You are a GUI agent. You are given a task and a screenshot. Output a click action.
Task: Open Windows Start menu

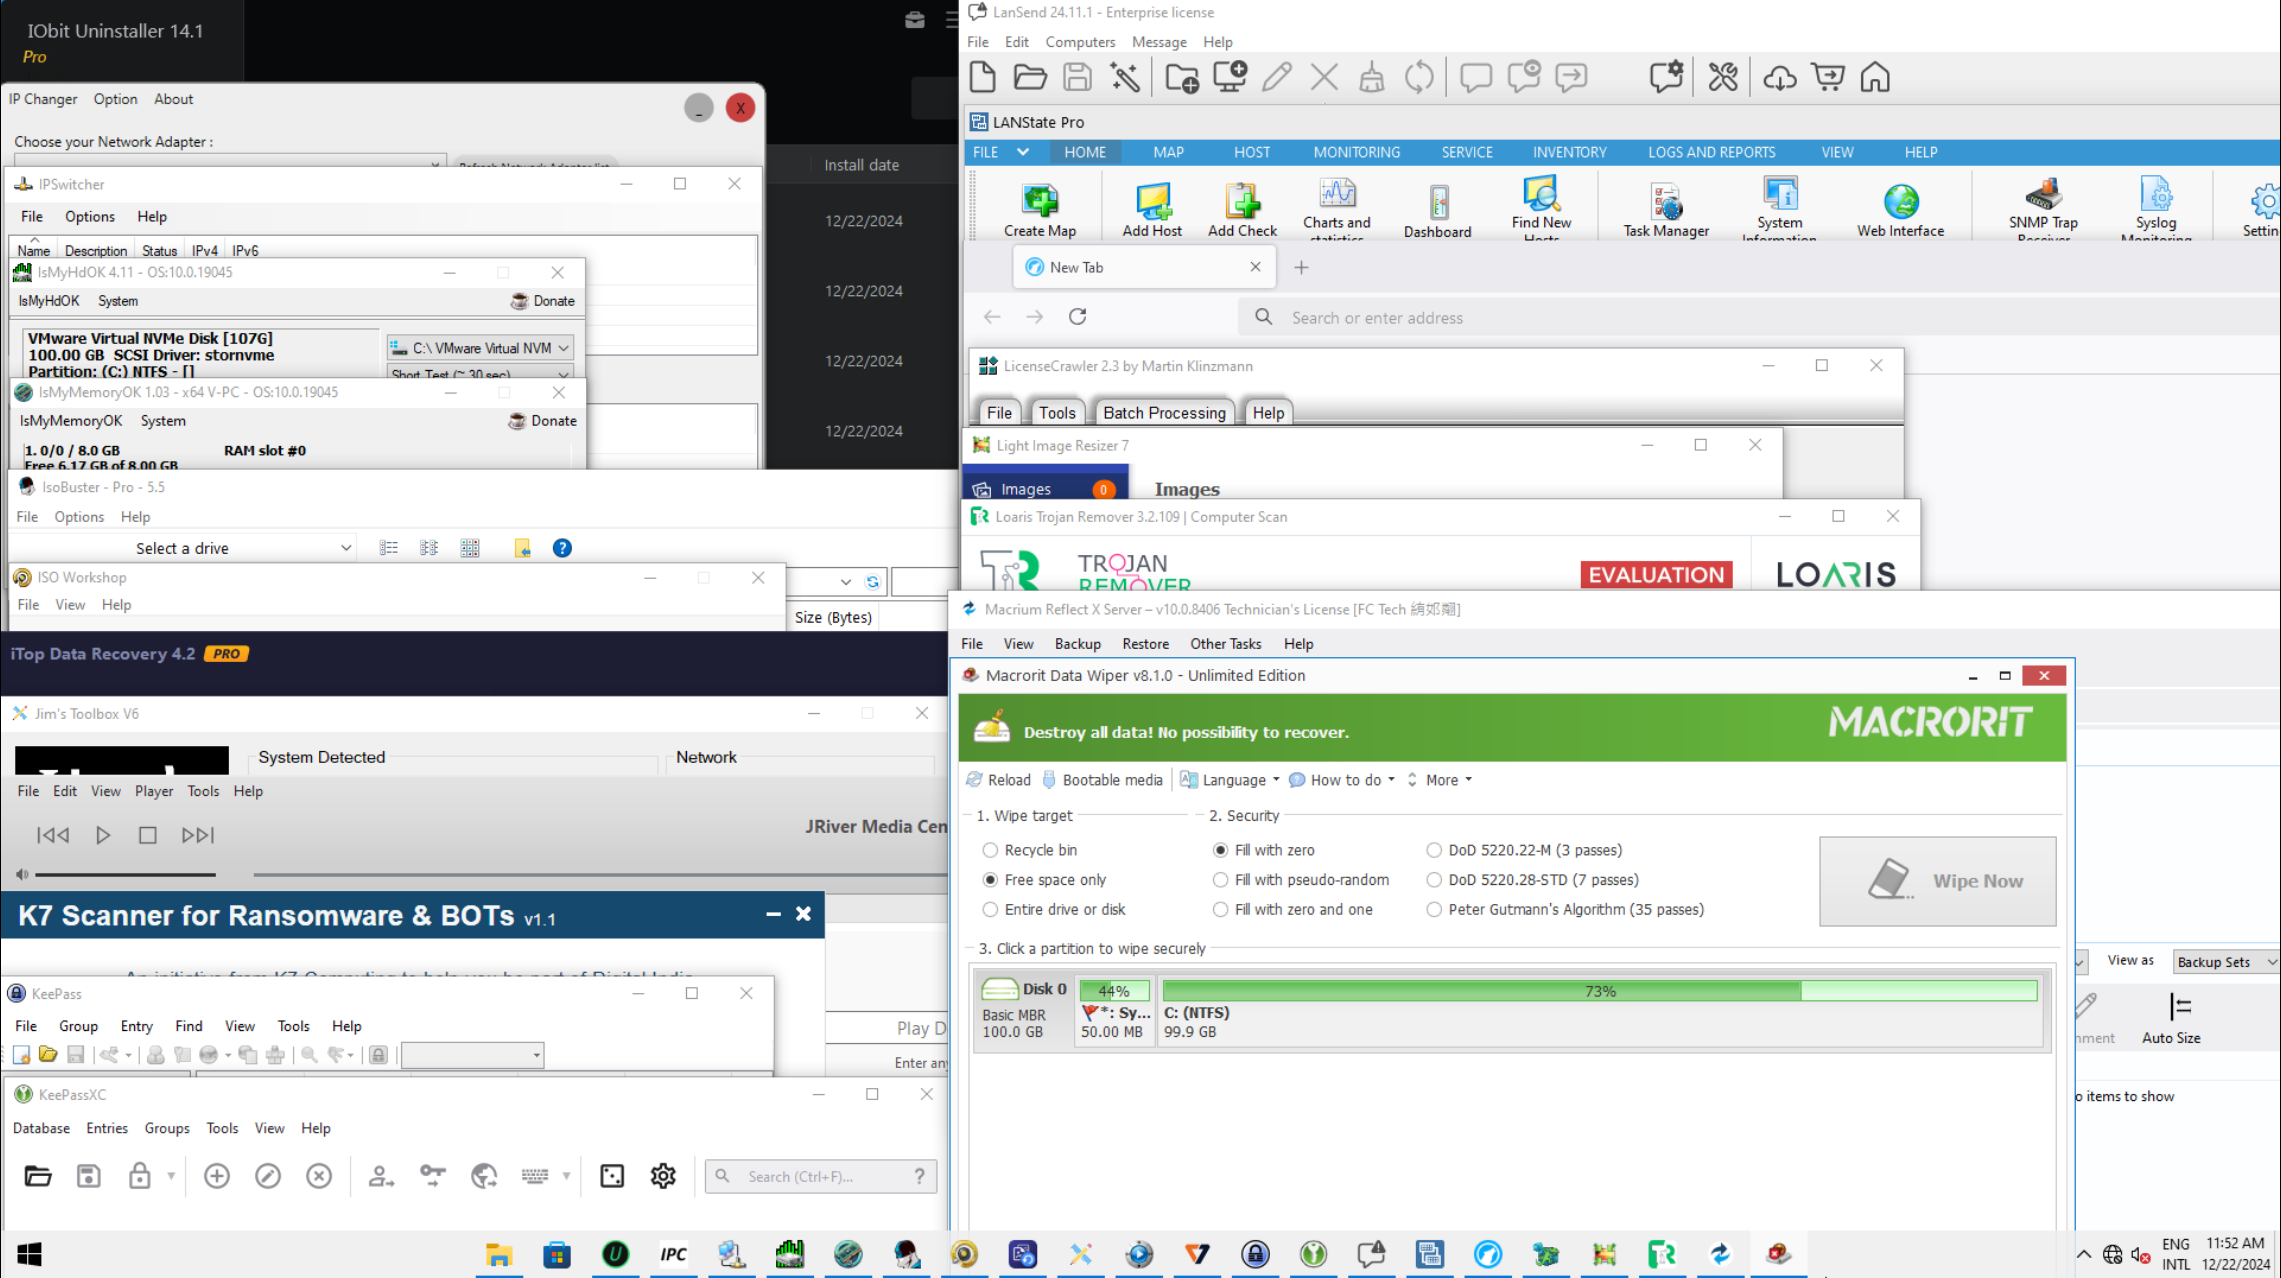coord(29,1254)
